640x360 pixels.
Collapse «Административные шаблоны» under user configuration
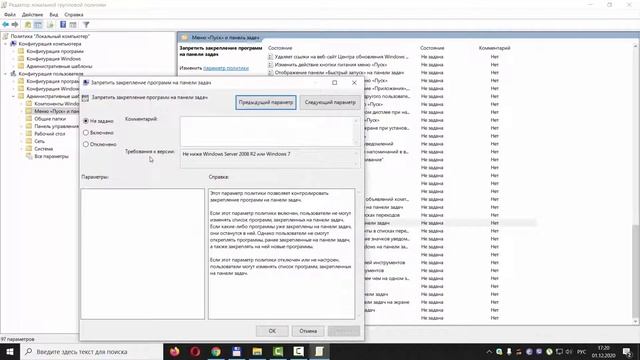(13, 96)
